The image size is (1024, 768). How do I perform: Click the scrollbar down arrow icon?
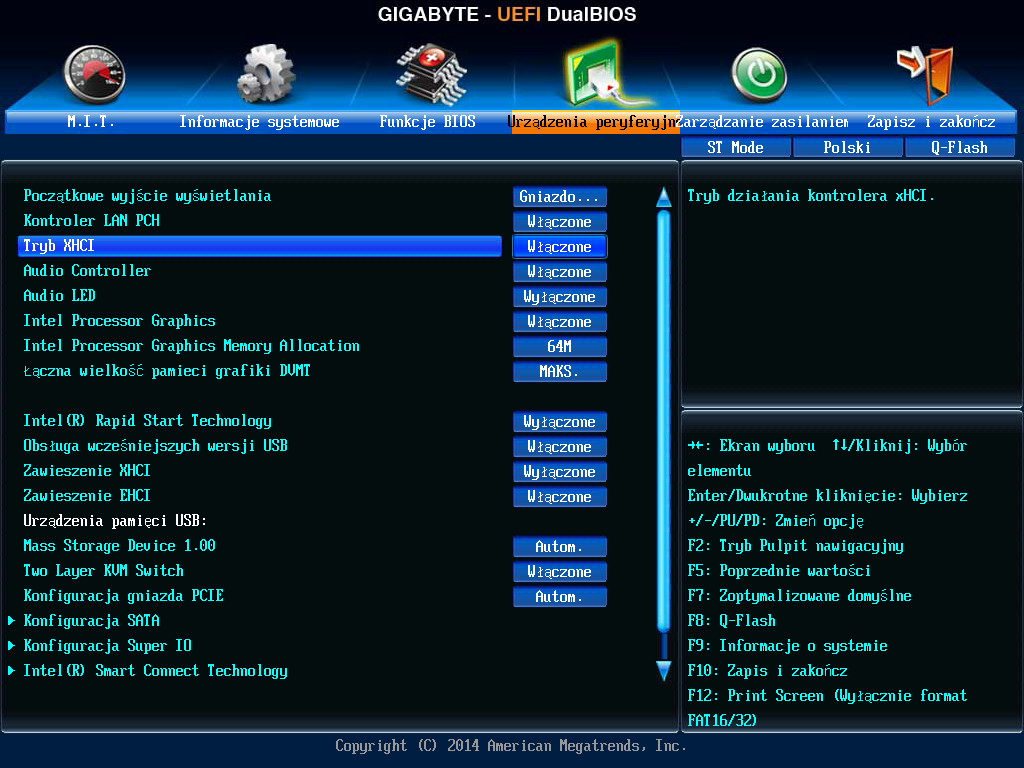click(x=662, y=672)
